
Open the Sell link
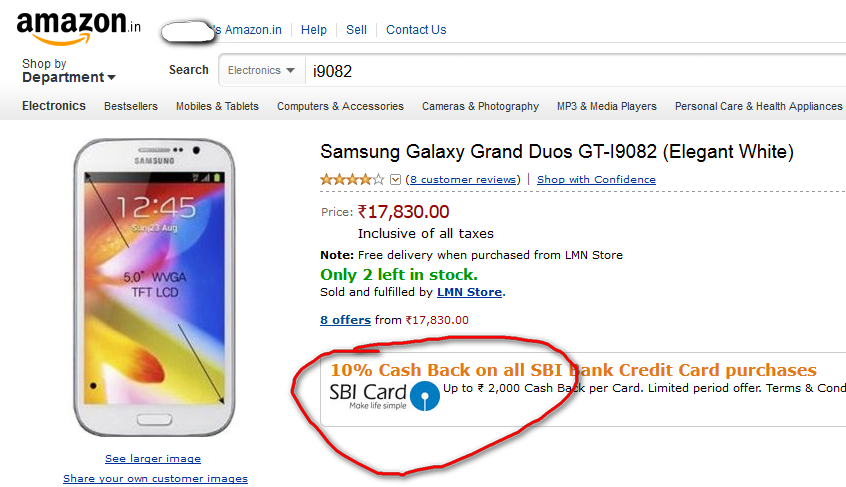356,30
